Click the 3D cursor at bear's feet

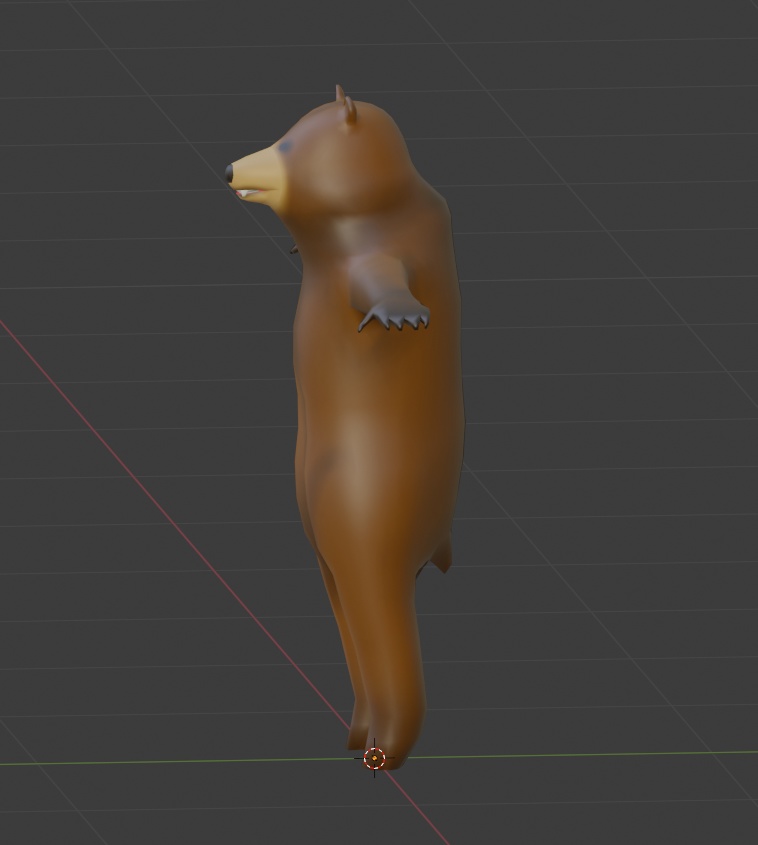coord(374,758)
